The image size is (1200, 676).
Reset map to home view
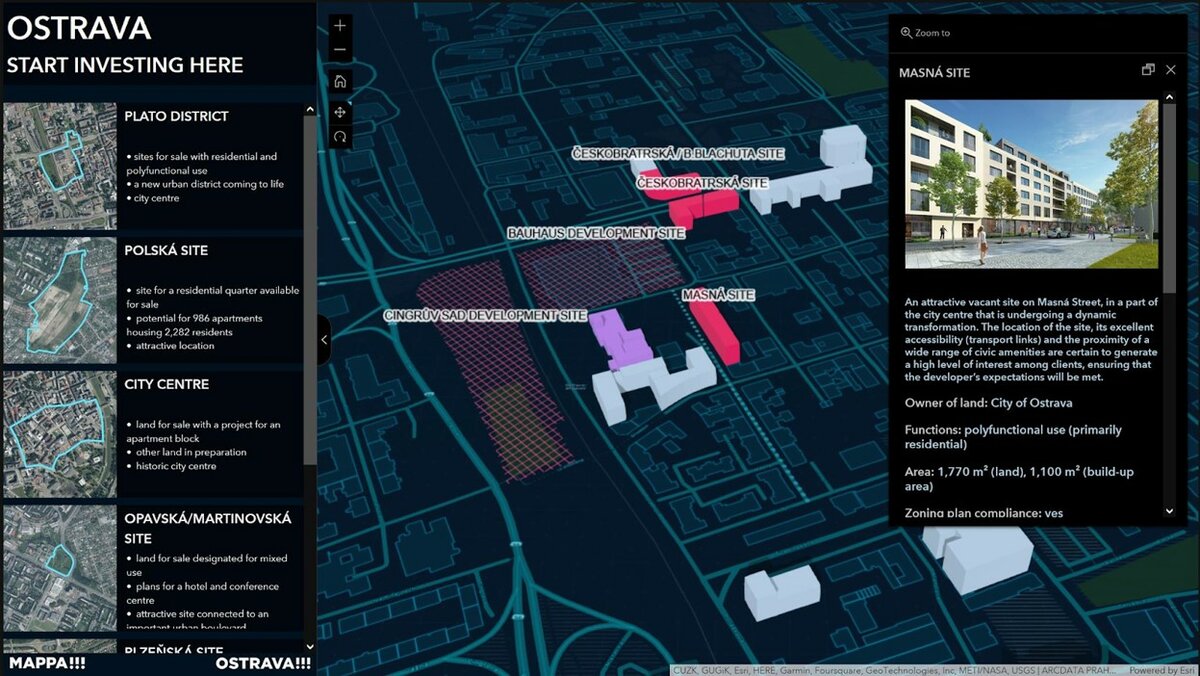(340, 81)
